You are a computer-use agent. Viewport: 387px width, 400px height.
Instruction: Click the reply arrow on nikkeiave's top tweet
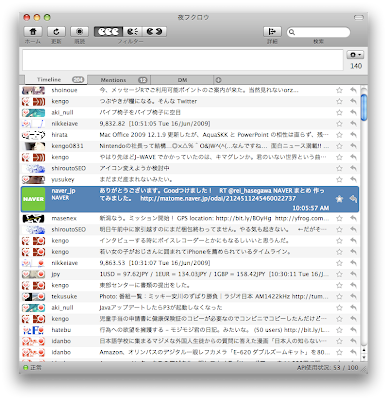coord(353,124)
